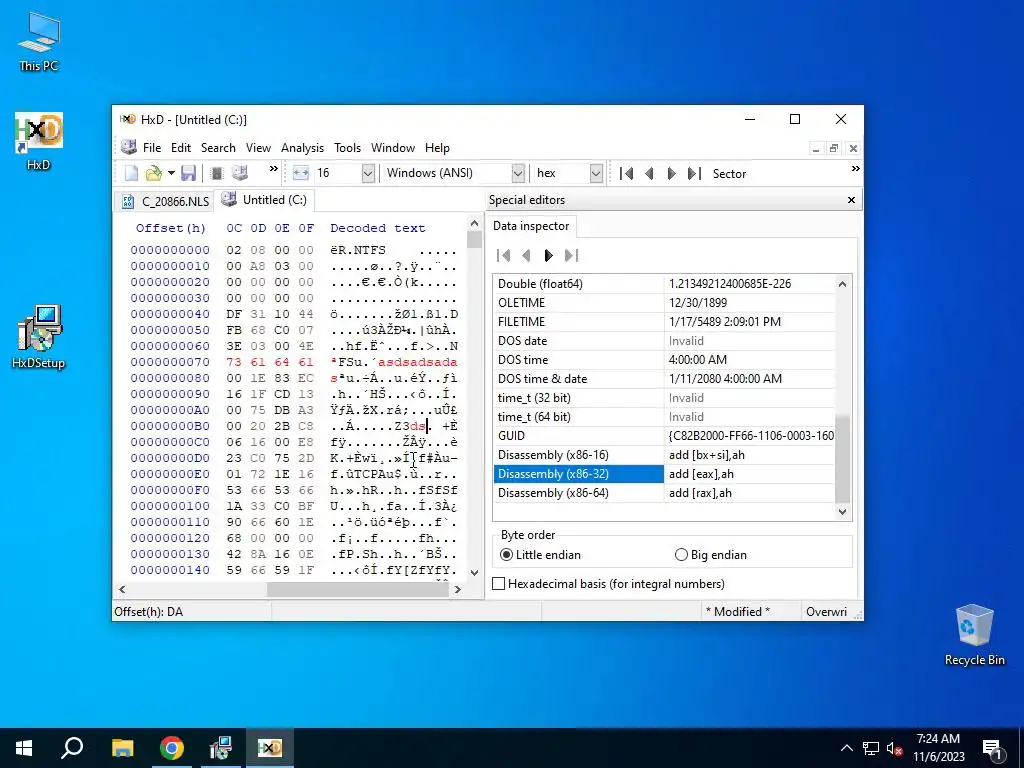The height and width of the screenshot is (768, 1024).
Task: Click the hex view scroll up arrow
Action: click(x=474, y=223)
